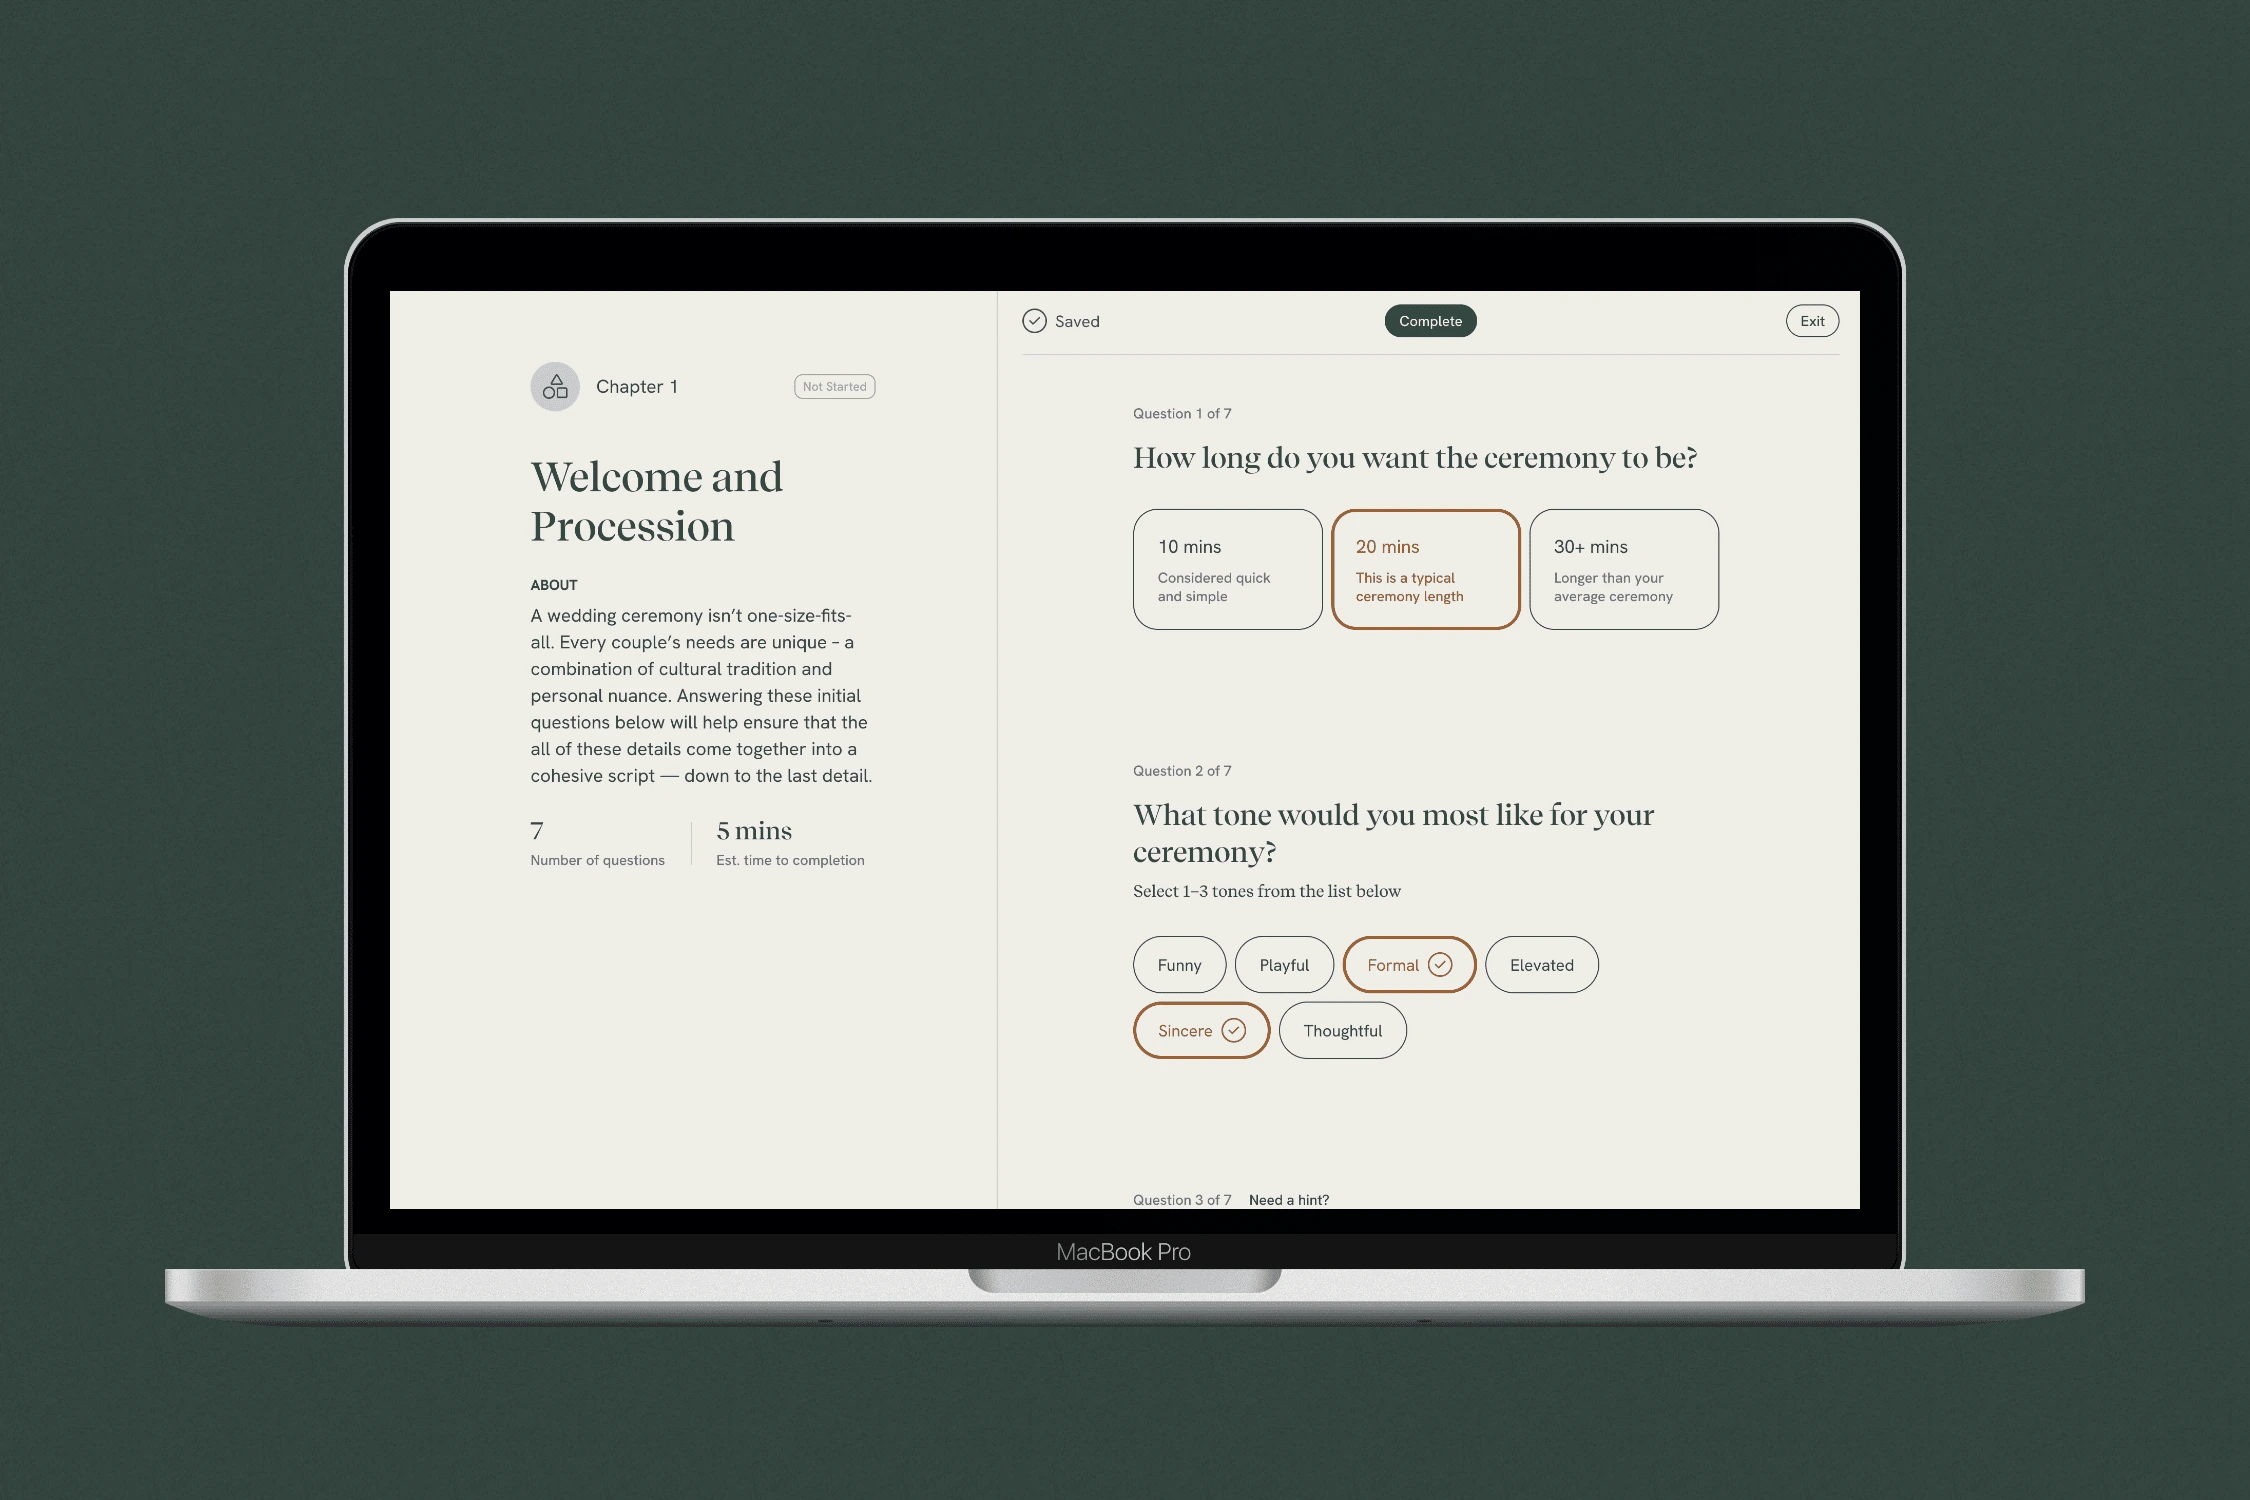The width and height of the screenshot is (2250, 1500).
Task: Click the Not Started status badge icon
Action: pos(832,387)
